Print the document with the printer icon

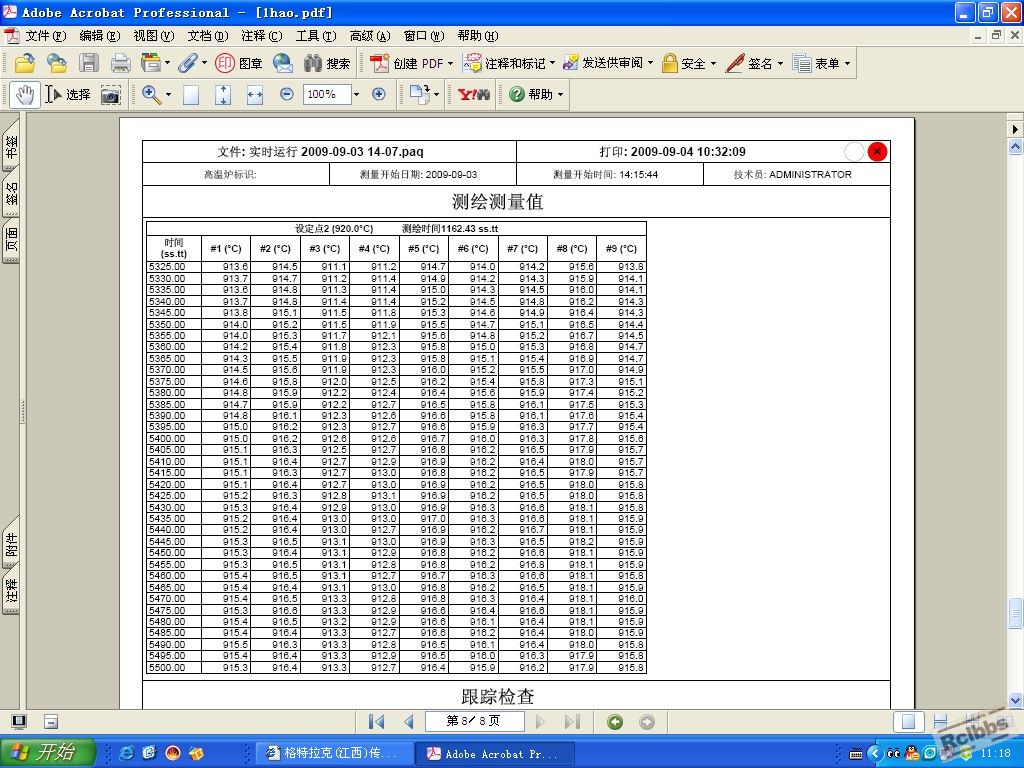pyautogui.click(x=120, y=63)
